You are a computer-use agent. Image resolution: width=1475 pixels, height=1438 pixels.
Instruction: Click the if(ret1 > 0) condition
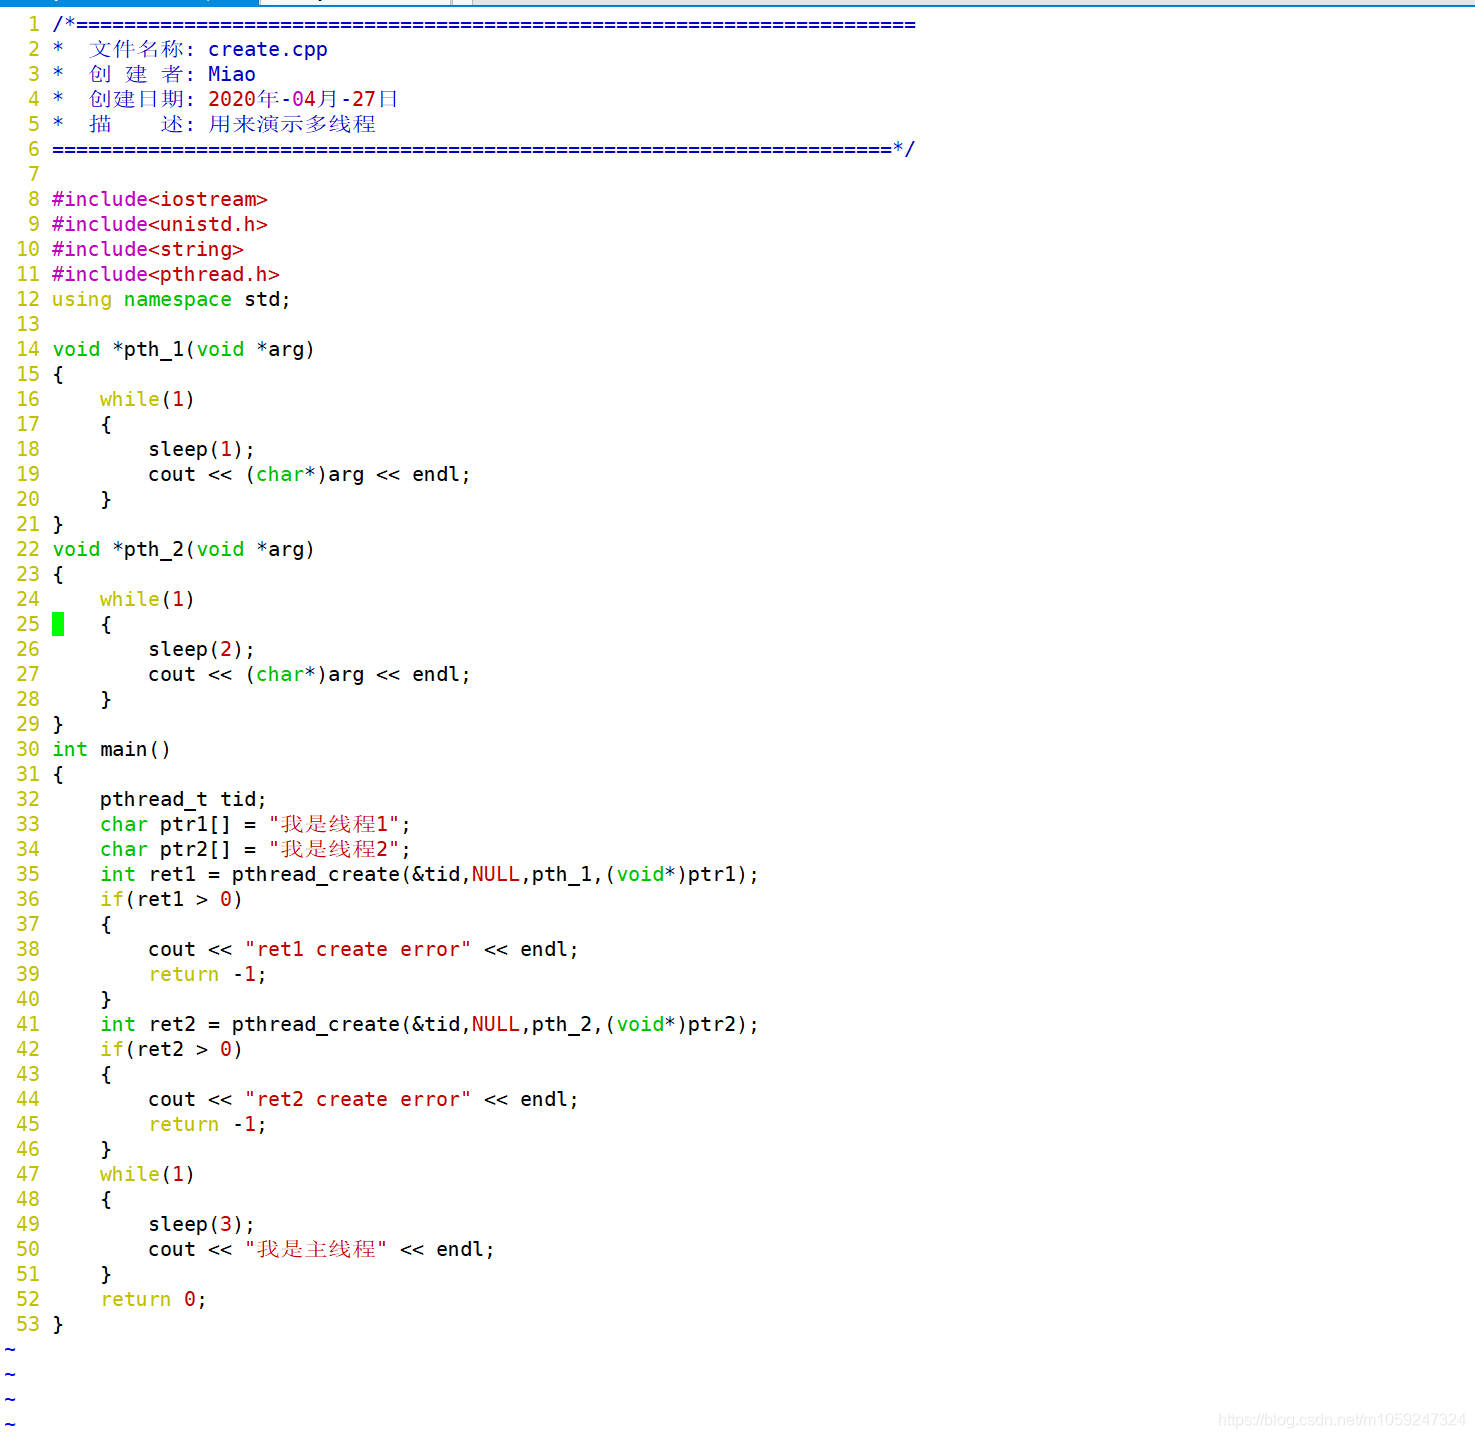(x=172, y=899)
